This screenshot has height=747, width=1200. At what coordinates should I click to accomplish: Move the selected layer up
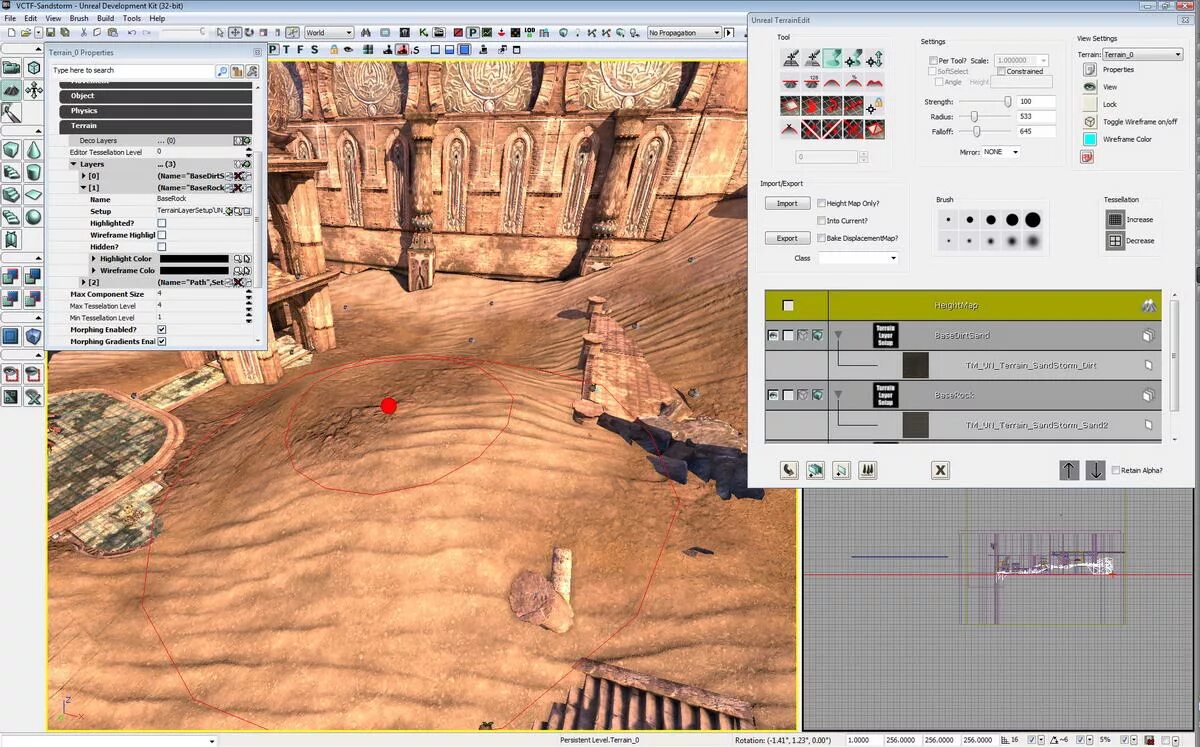pos(1069,470)
